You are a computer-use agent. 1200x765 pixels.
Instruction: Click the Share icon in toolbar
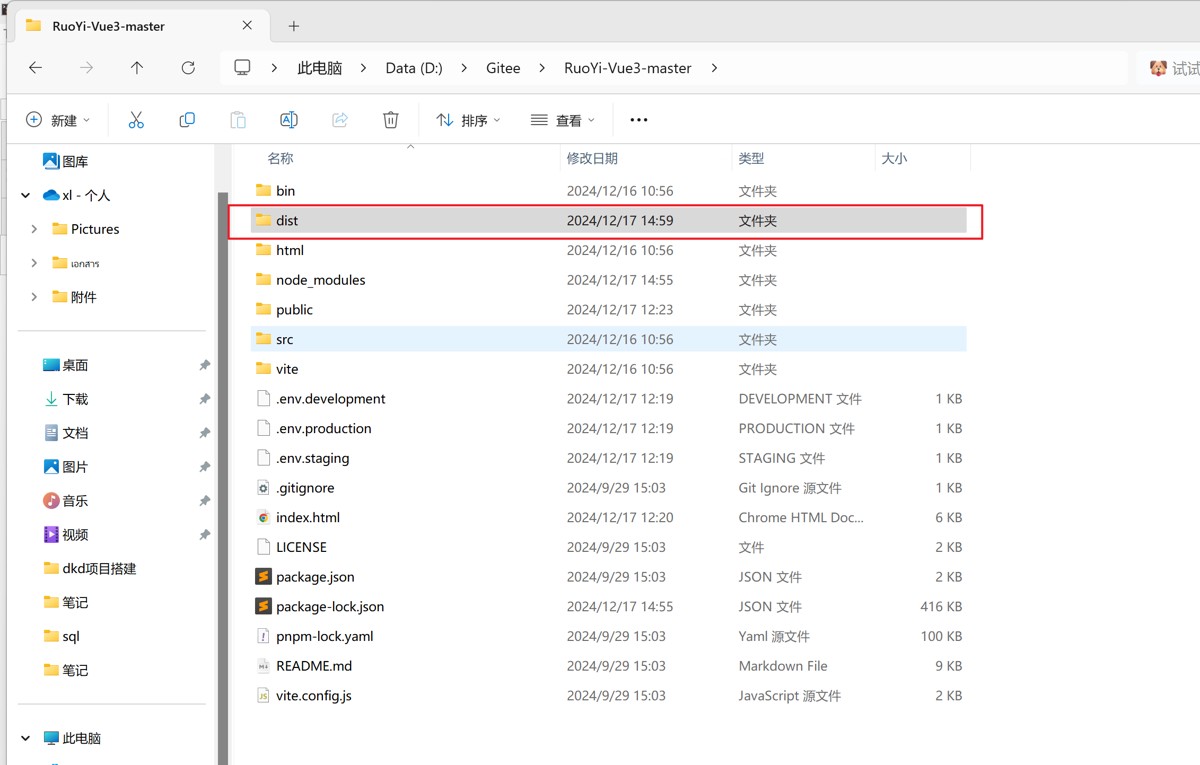tap(340, 120)
